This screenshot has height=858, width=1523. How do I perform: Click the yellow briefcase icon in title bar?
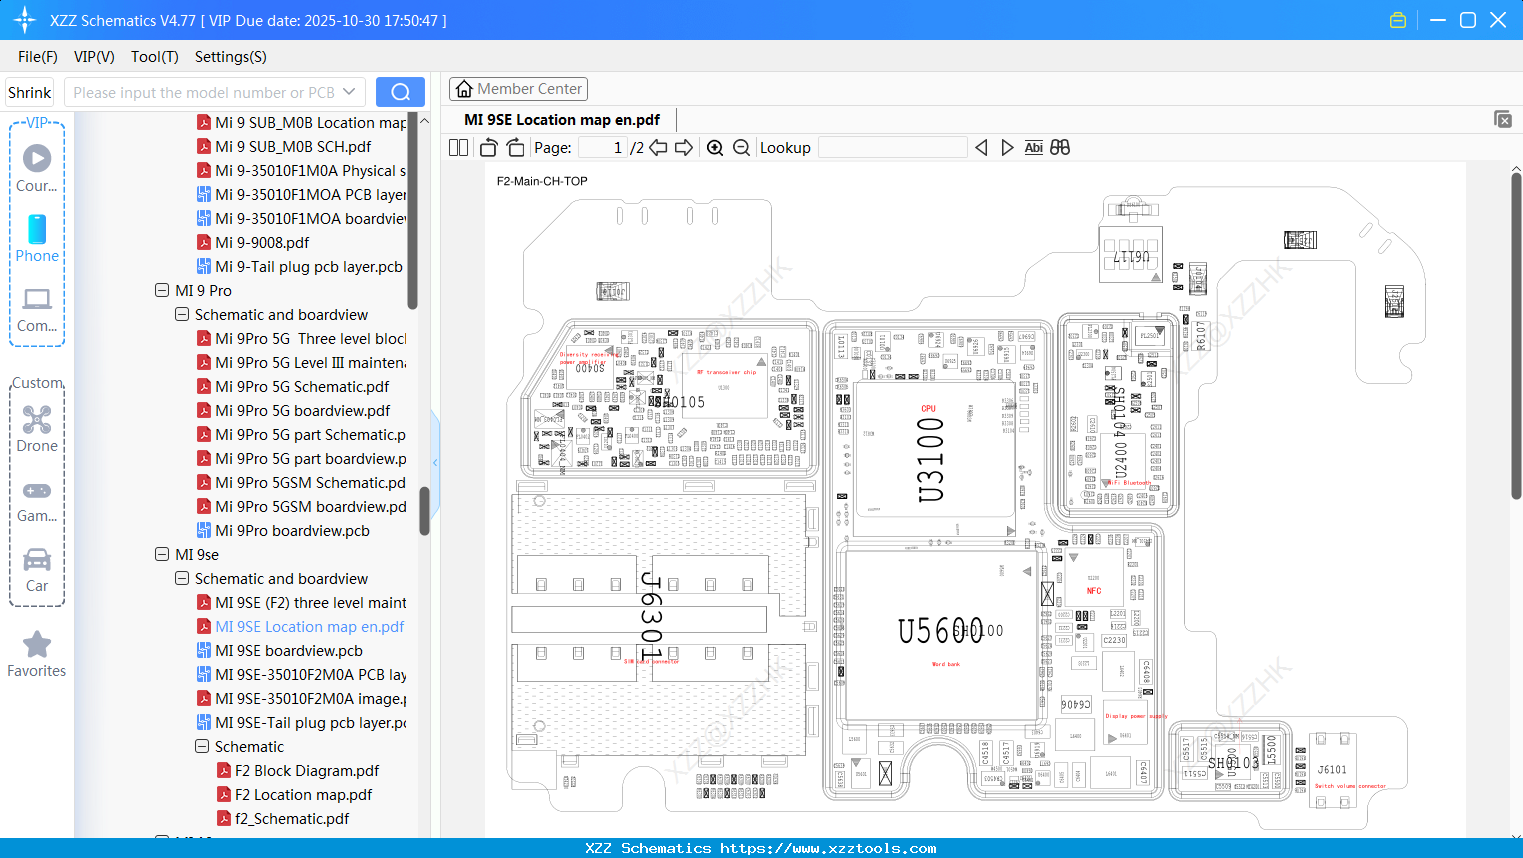[x=1397, y=19]
